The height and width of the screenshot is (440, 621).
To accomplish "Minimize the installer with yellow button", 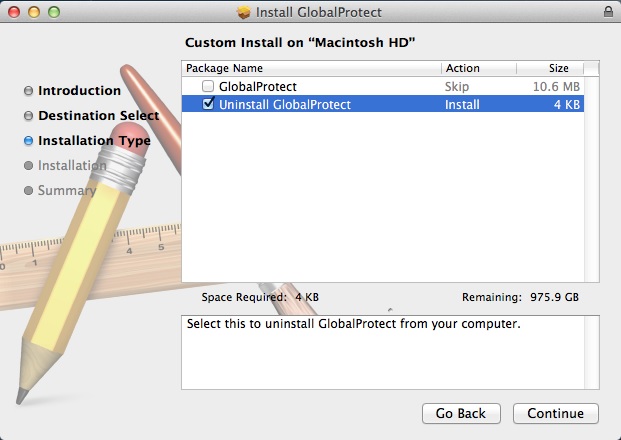I will (34, 12).
